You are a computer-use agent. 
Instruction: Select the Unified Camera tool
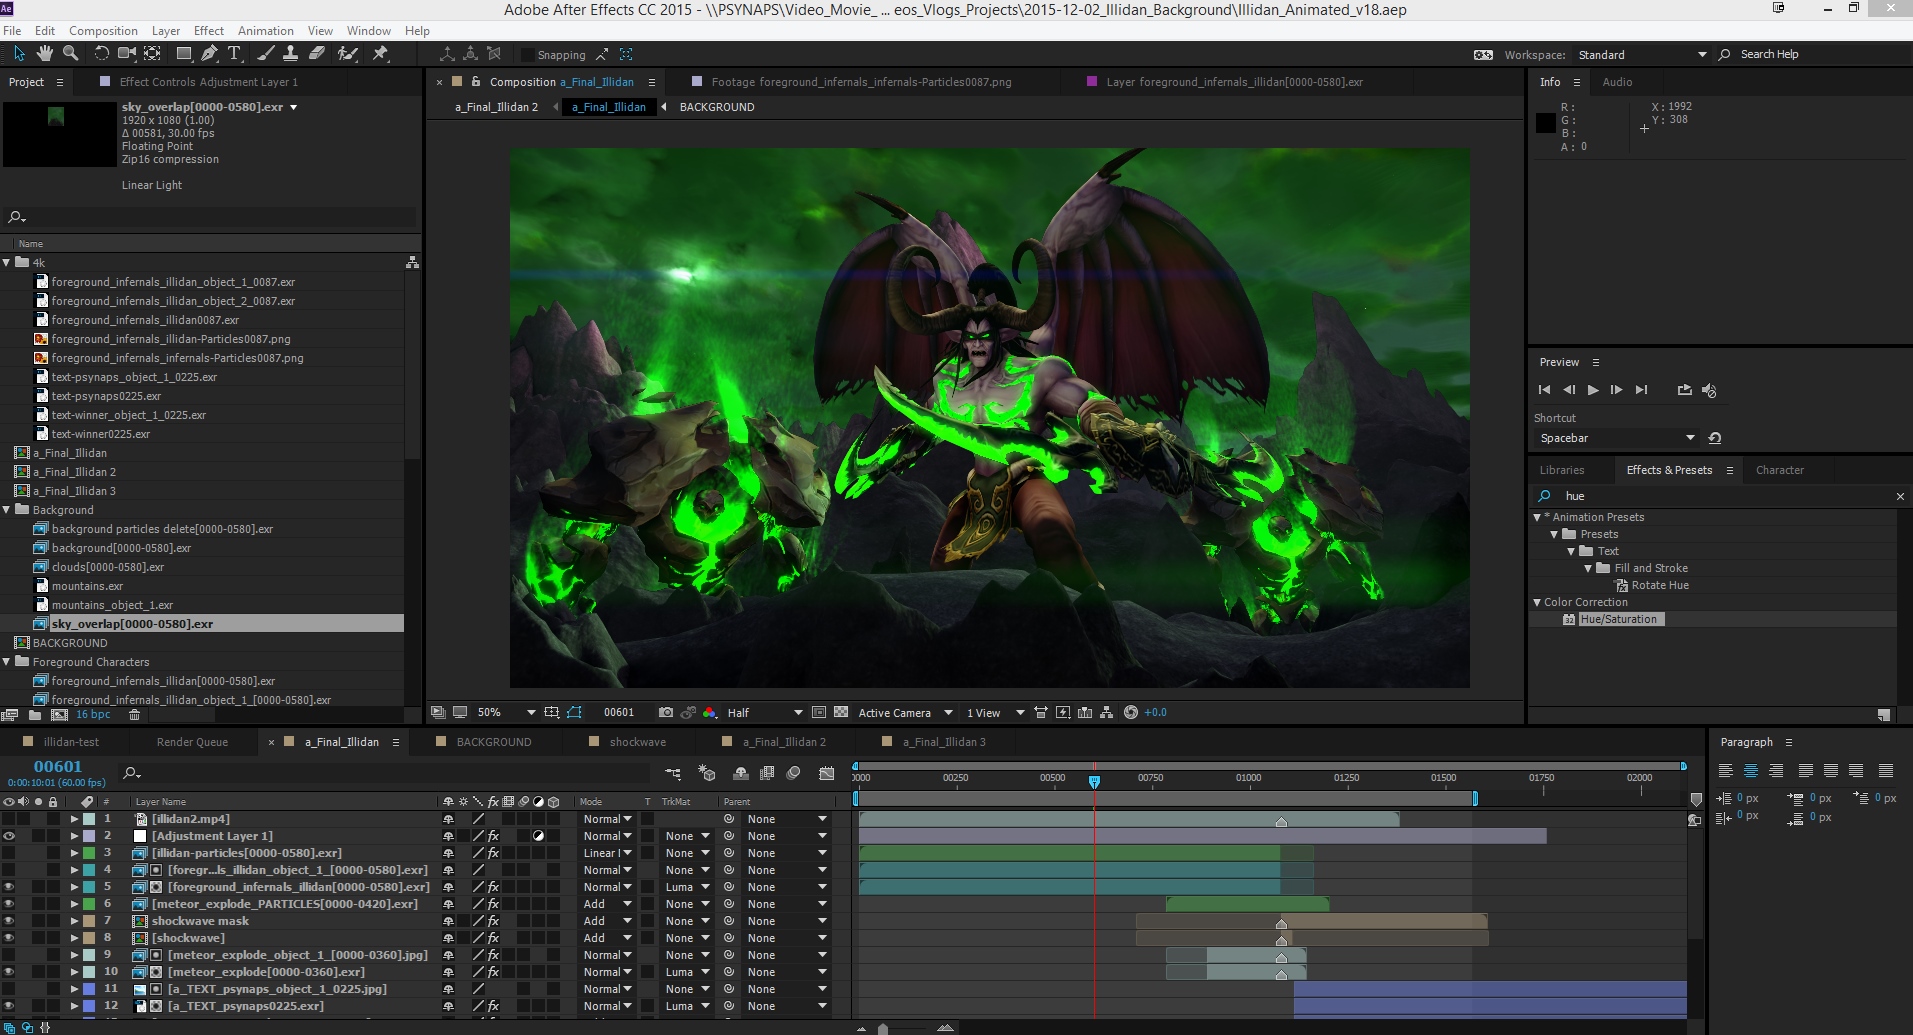coord(127,53)
